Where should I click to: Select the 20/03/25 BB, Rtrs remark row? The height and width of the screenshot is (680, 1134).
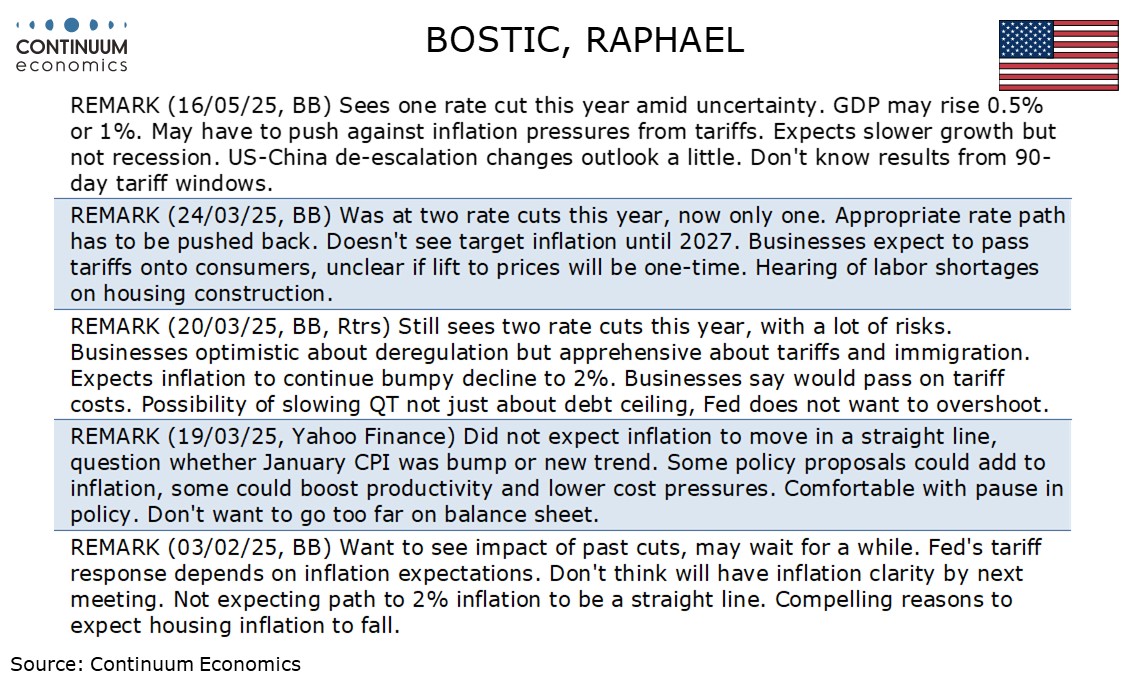click(x=563, y=365)
